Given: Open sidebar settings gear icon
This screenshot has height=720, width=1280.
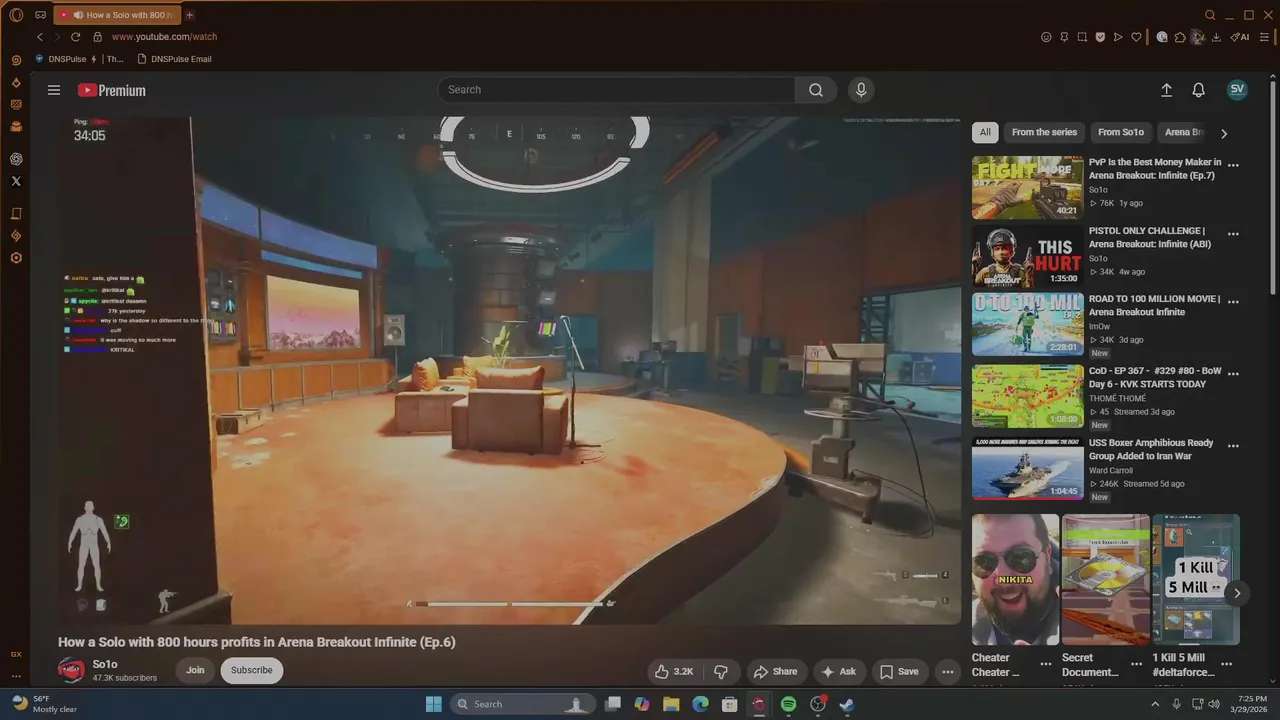Looking at the screenshot, I should [x=16, y=258].
